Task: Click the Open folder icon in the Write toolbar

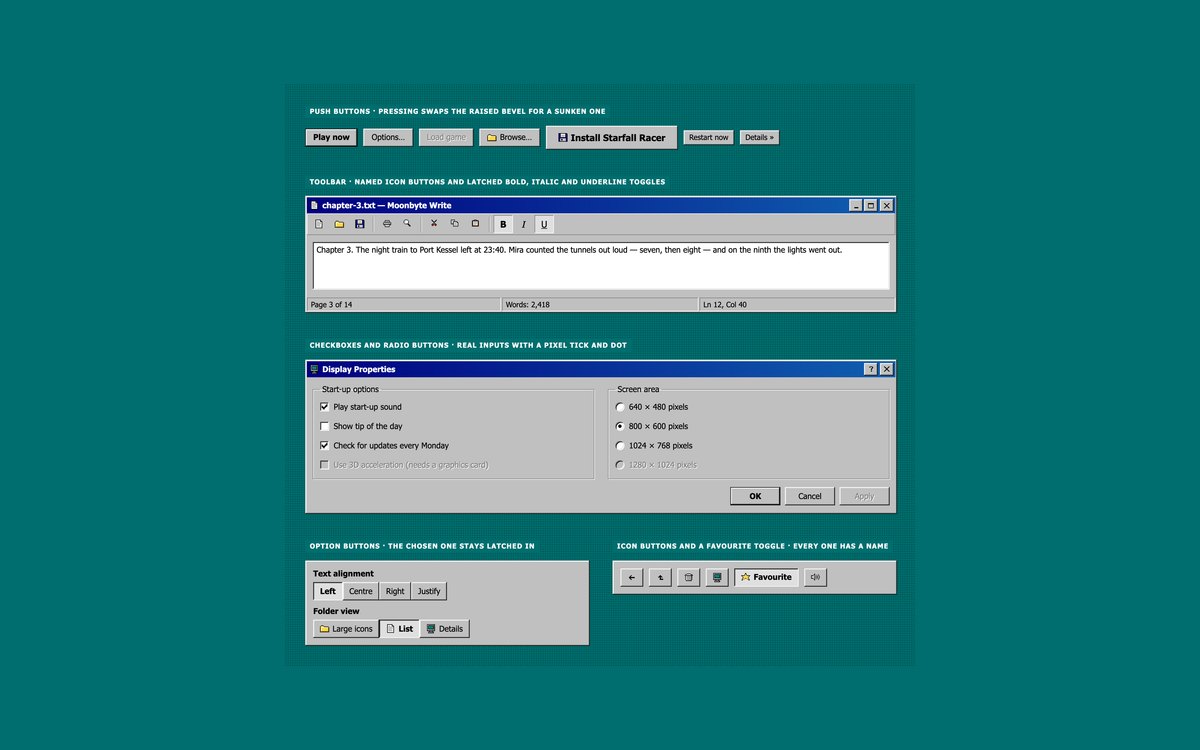Action: [339, 224]
